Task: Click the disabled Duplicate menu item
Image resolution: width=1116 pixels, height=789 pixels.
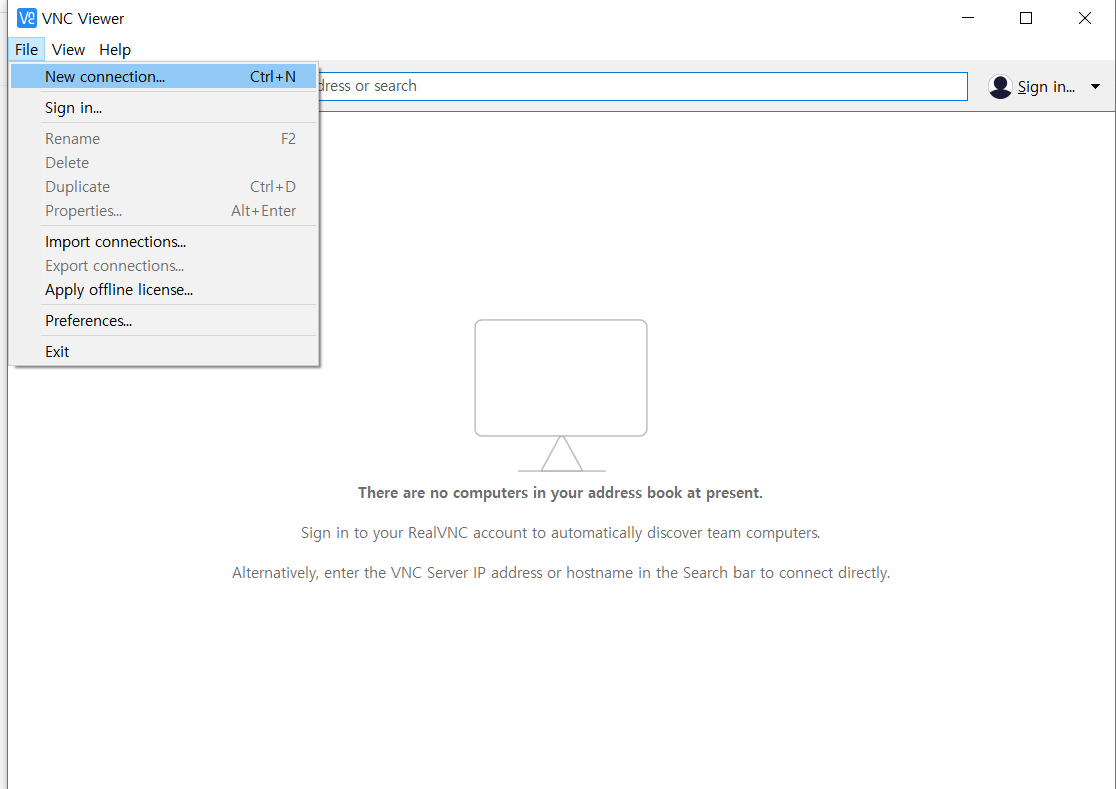Action: [x=164, y=187]
